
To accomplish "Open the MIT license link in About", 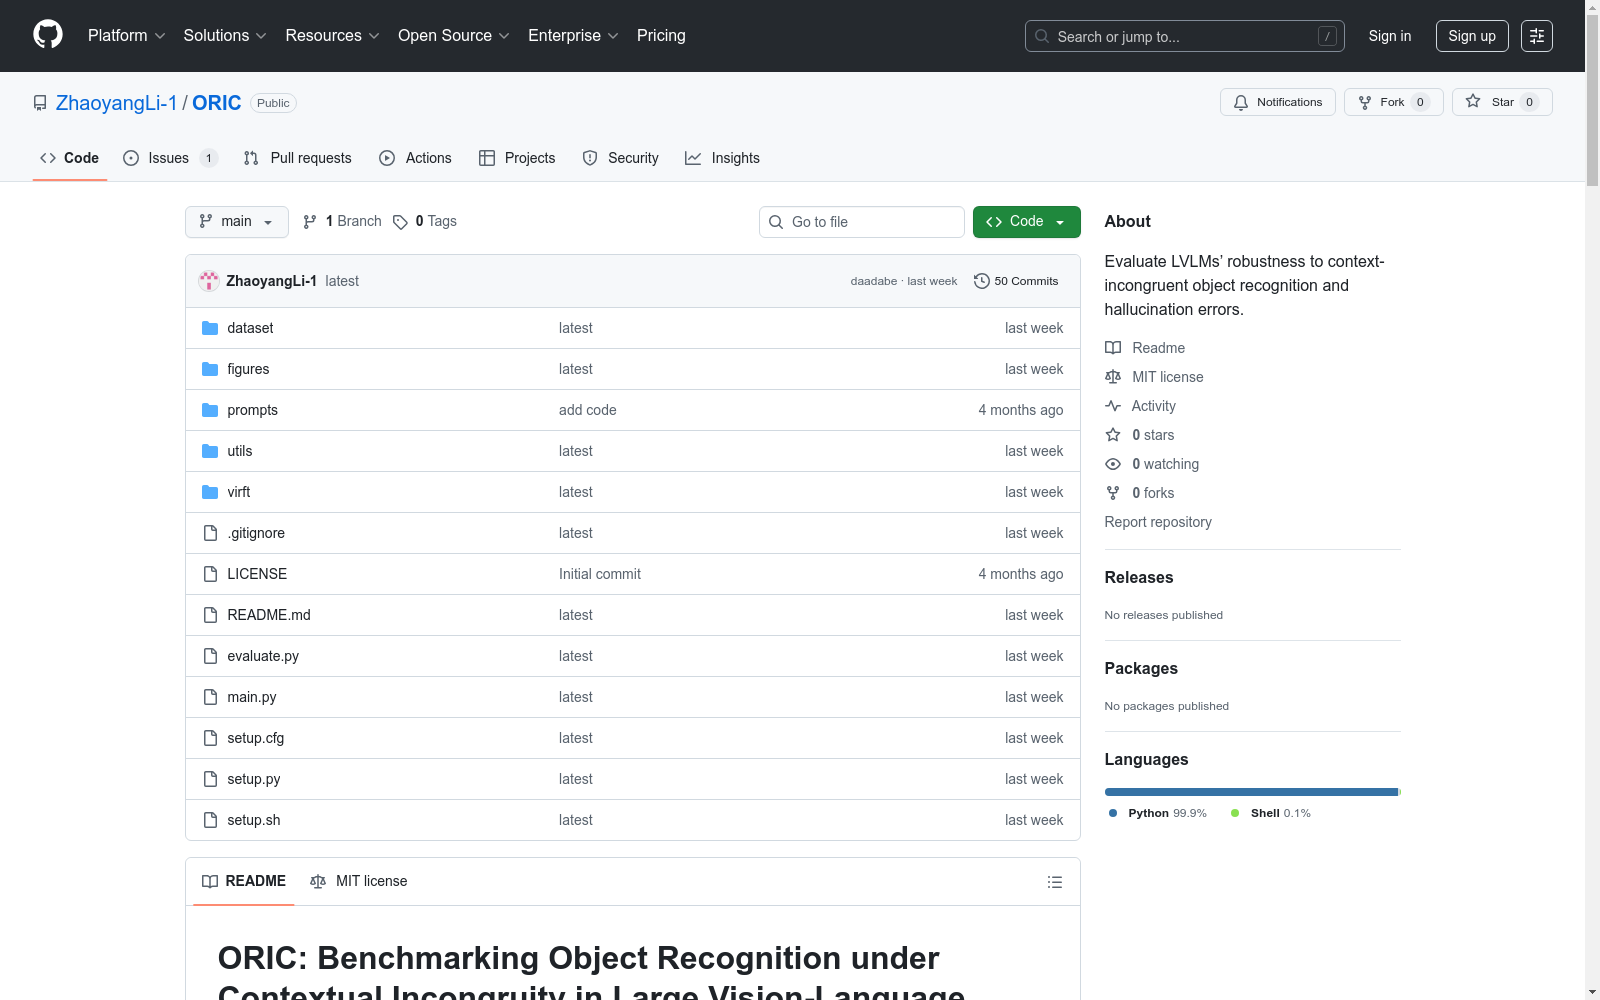I will click(1154, 377).
